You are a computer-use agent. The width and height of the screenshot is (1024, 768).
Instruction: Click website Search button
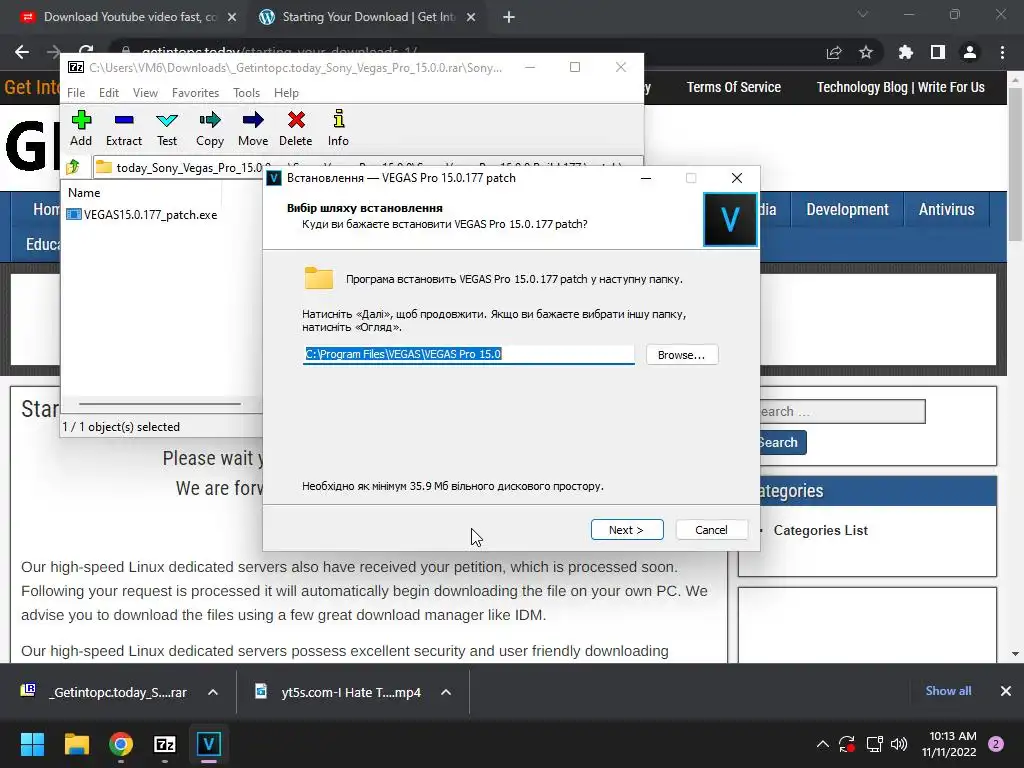782,442
